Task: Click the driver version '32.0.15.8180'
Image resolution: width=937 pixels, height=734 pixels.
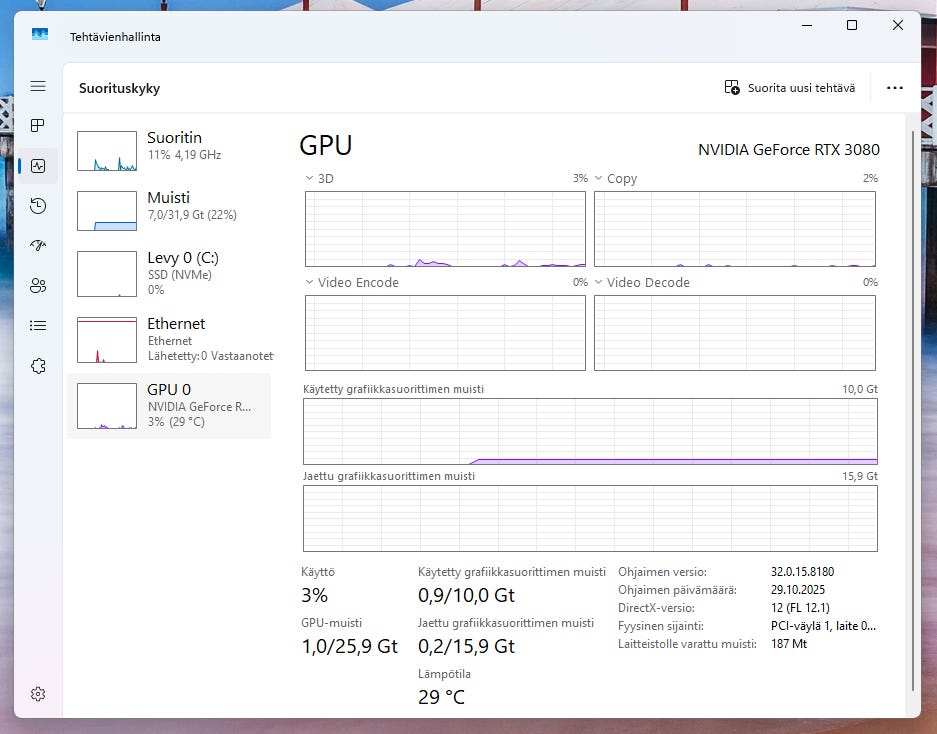Action: tap(803, 571)
